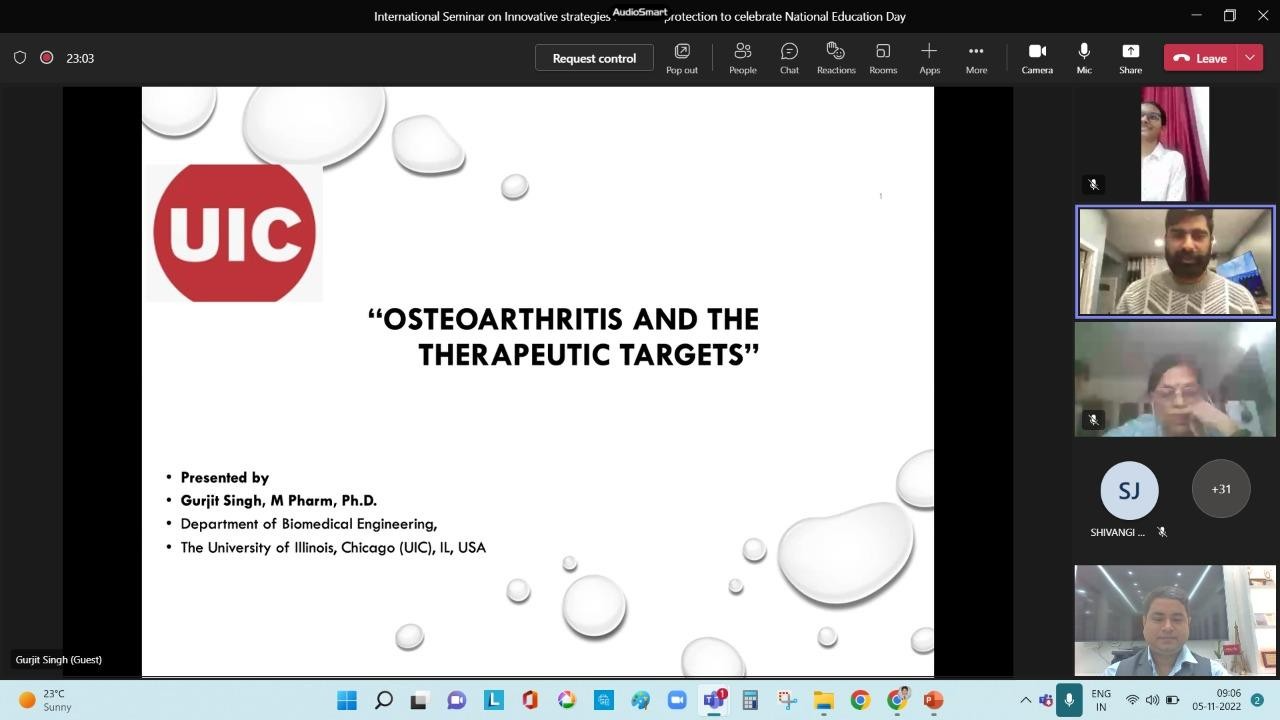Image resolution: width=1280 pixels, height=720 pixels.
Task: Show the People participants list
Action: coord(742,58)
